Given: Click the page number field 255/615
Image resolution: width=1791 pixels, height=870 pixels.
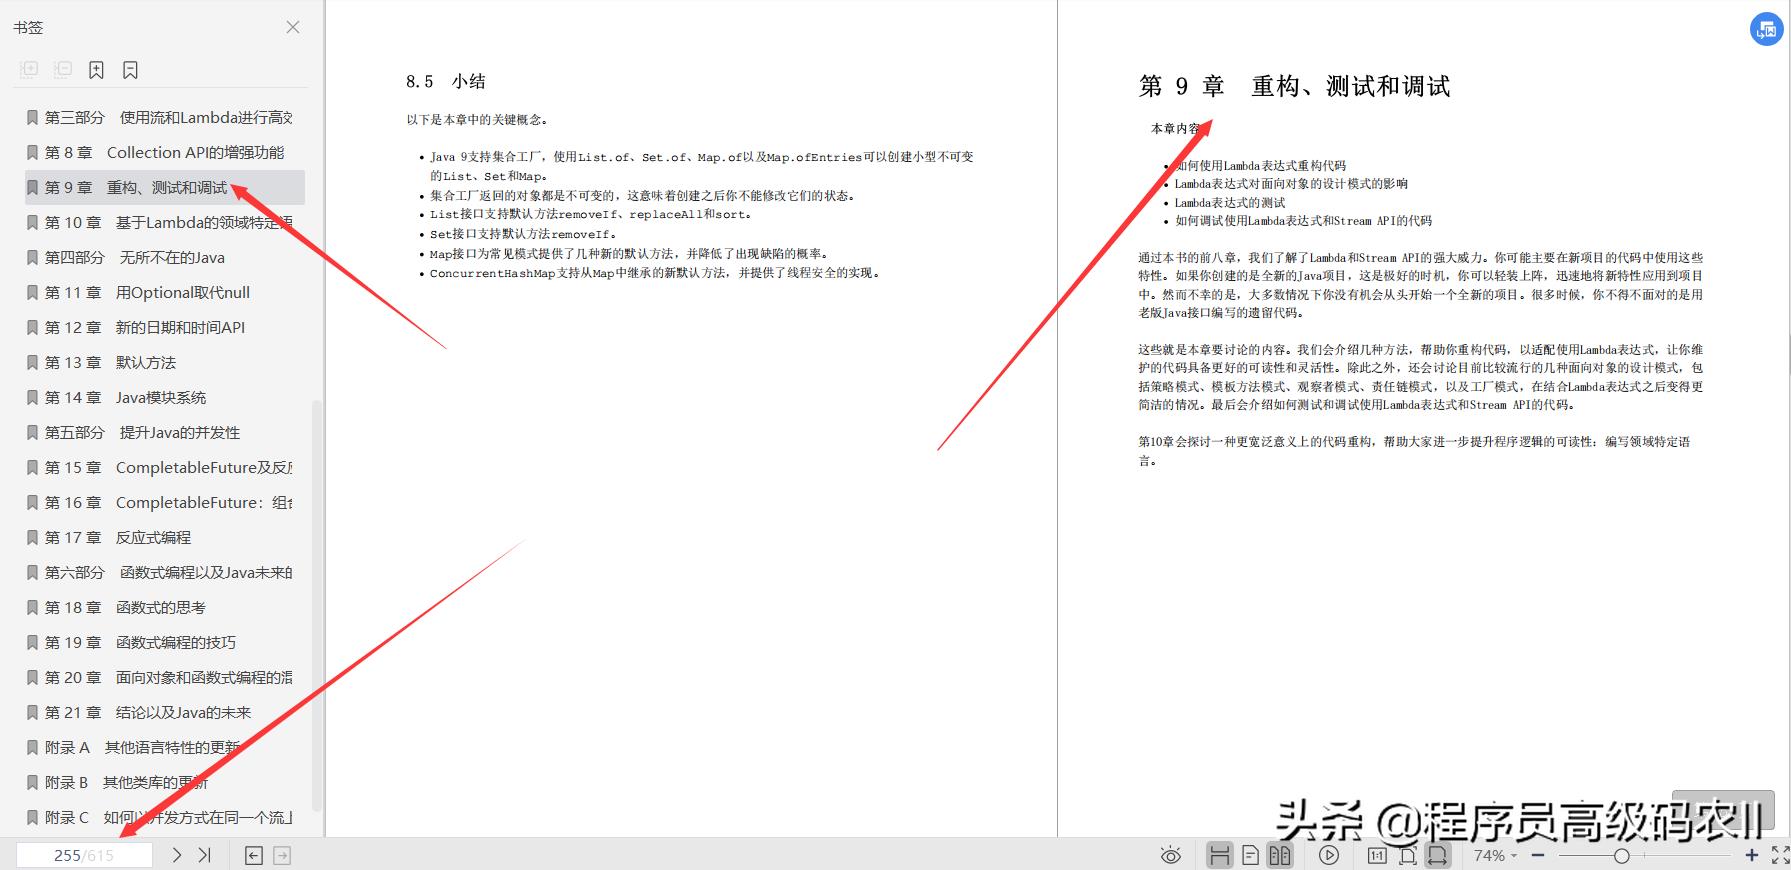Looking at the screenshot, I should tap(84, 855).
